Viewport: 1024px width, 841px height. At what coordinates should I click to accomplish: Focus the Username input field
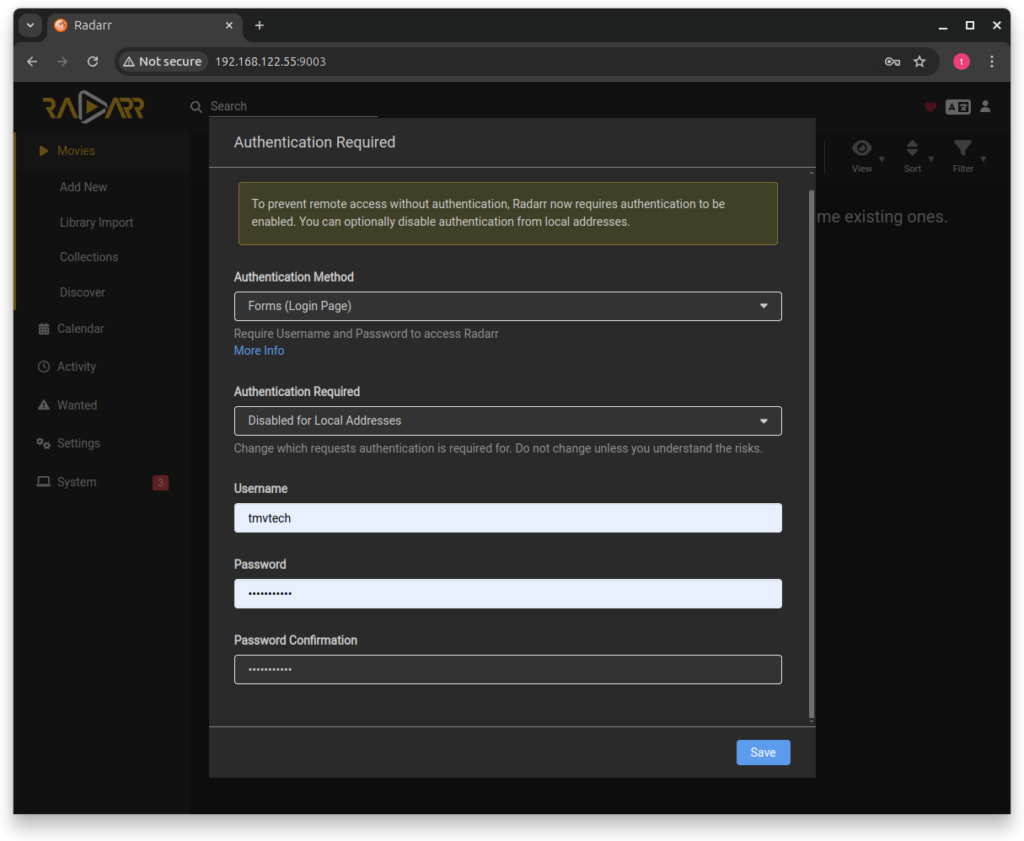[507, 518]
